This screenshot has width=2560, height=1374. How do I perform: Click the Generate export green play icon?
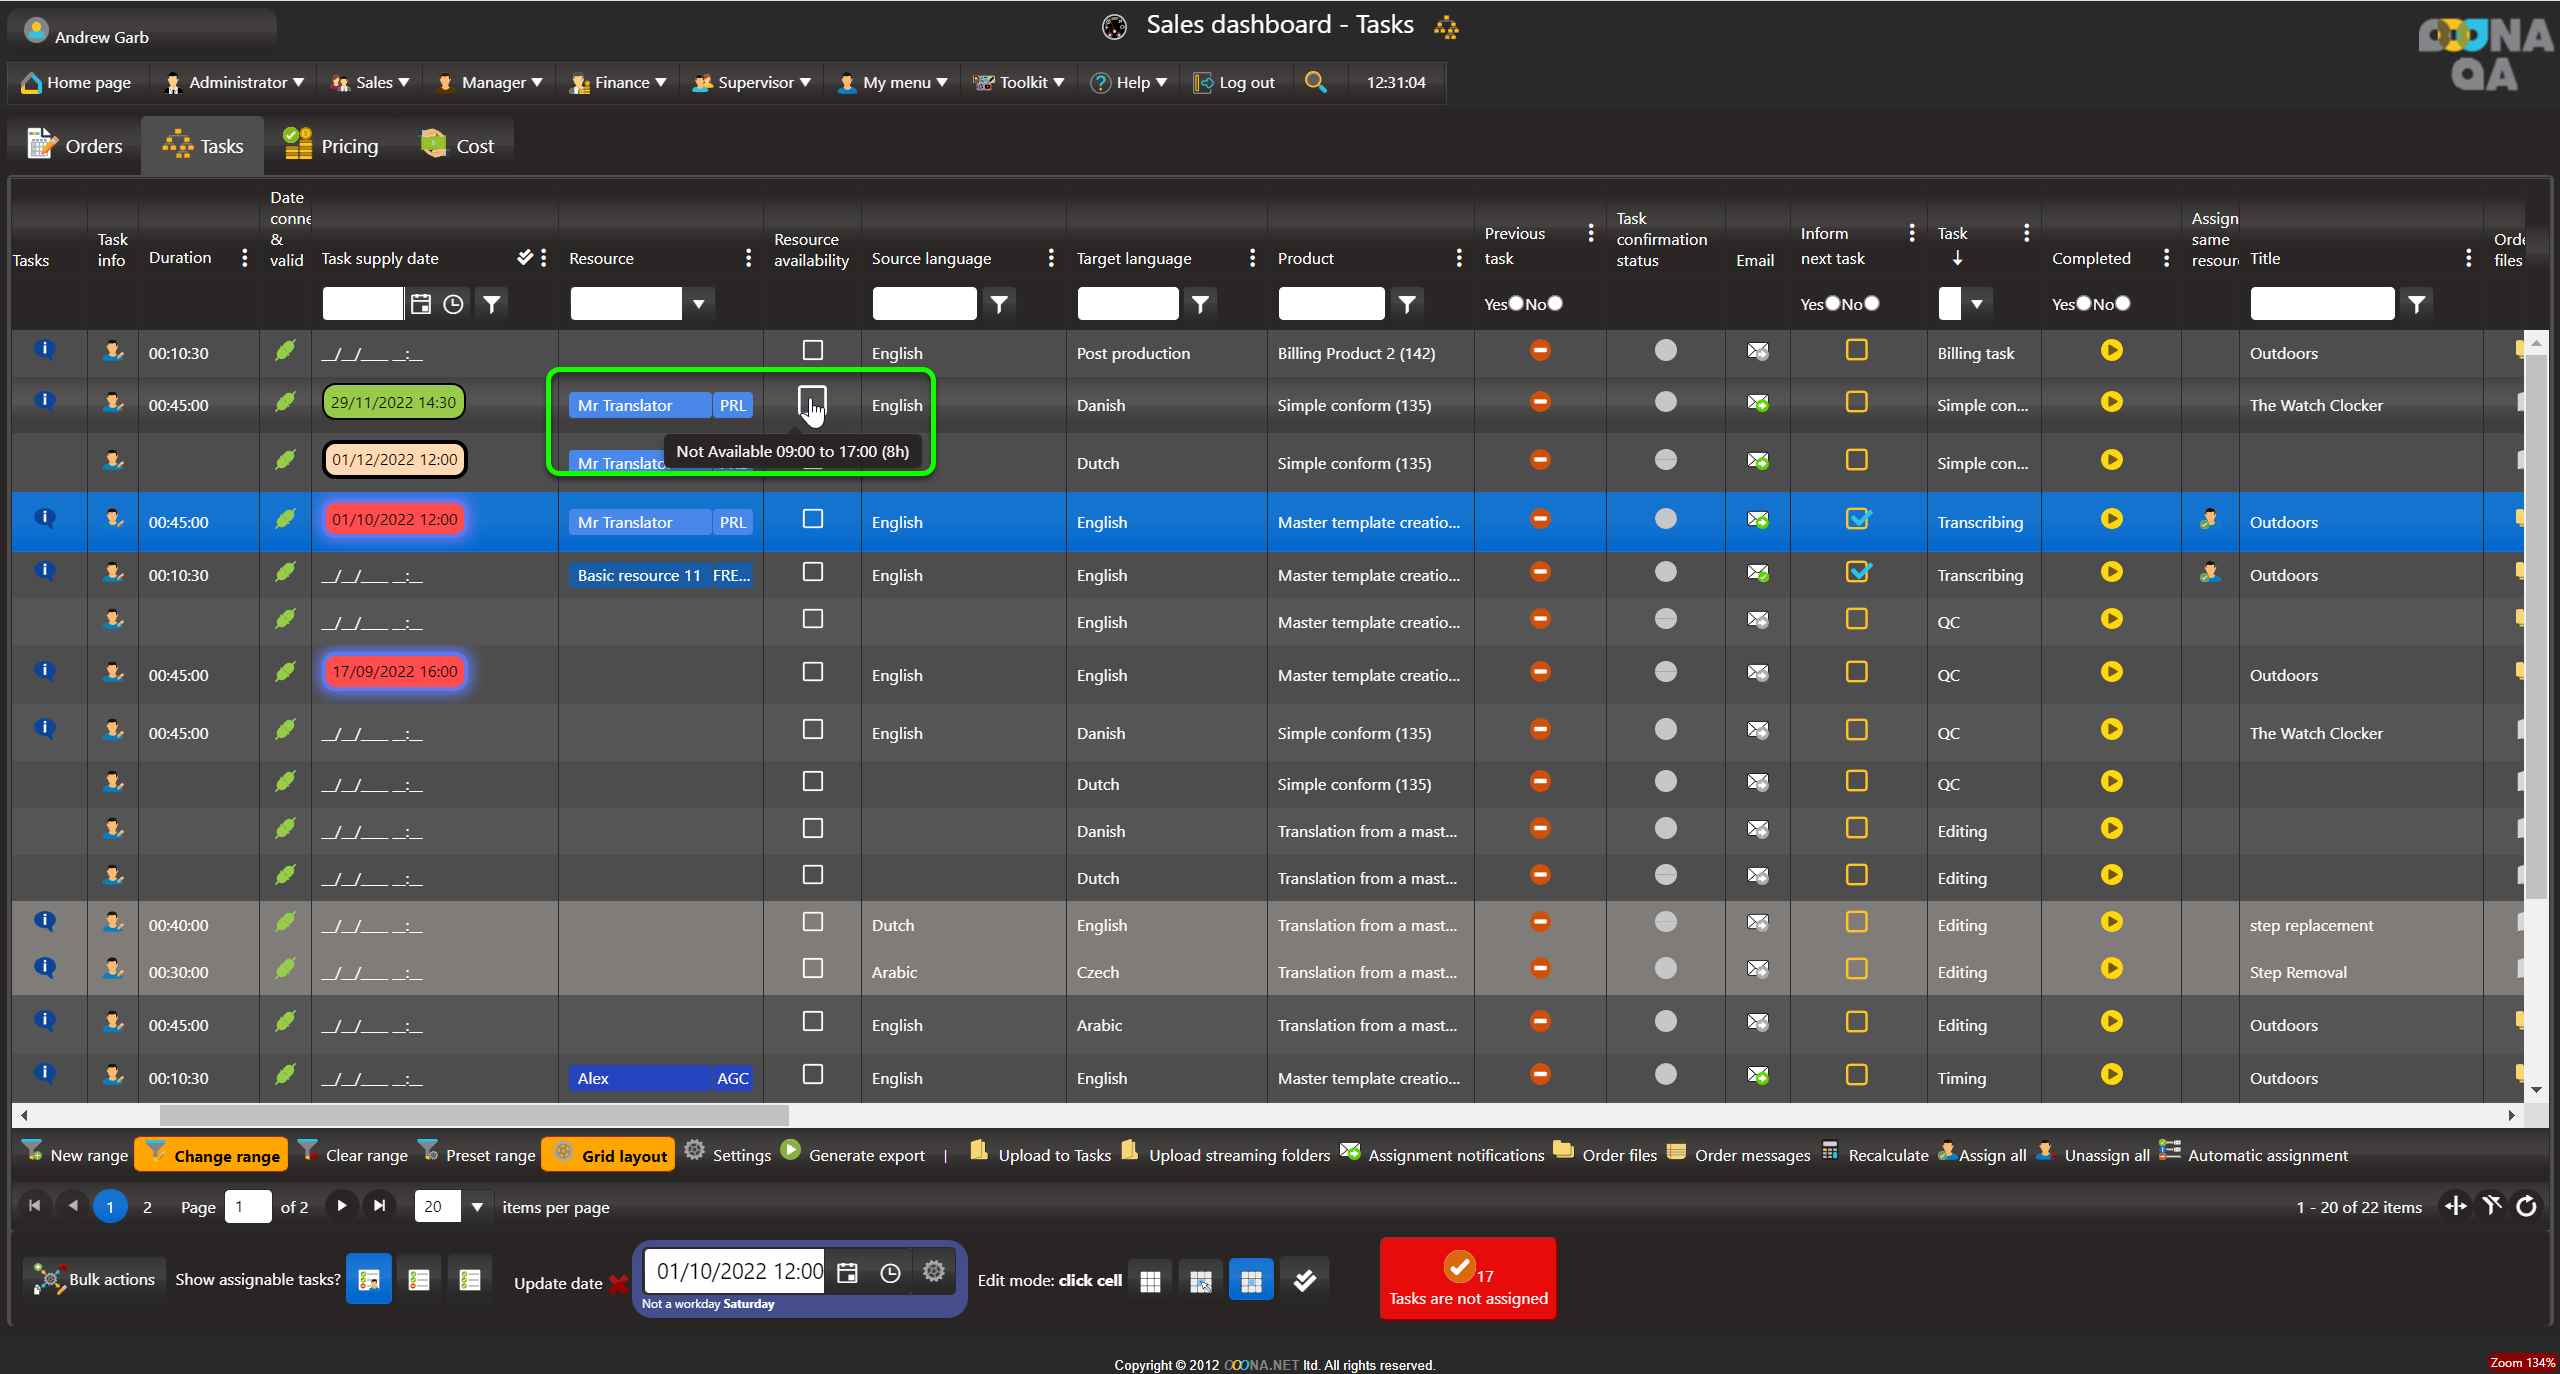pos(790,1151)
